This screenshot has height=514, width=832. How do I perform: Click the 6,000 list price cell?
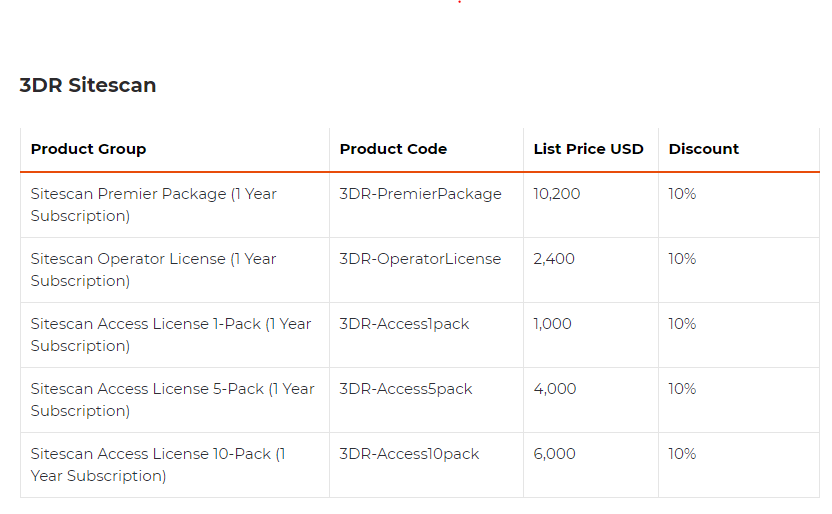pos(554,454)
